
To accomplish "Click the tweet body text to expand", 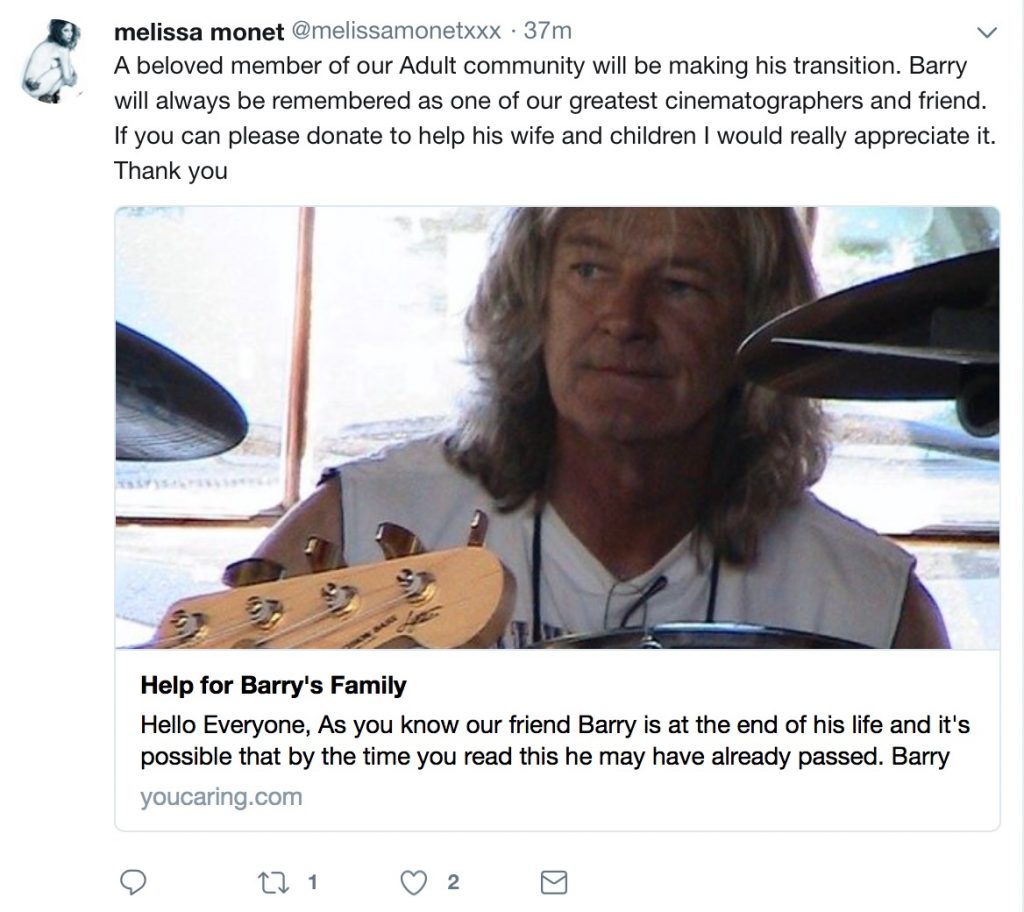I will pyautogui.click(x=554, y=118).
